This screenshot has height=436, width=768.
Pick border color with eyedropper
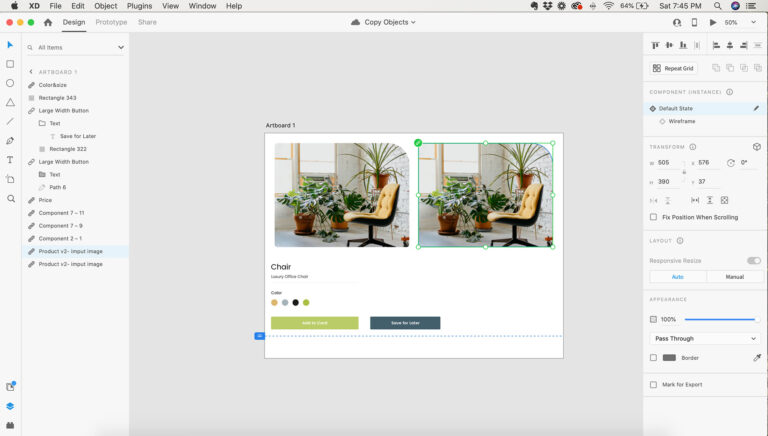[757, 358]
